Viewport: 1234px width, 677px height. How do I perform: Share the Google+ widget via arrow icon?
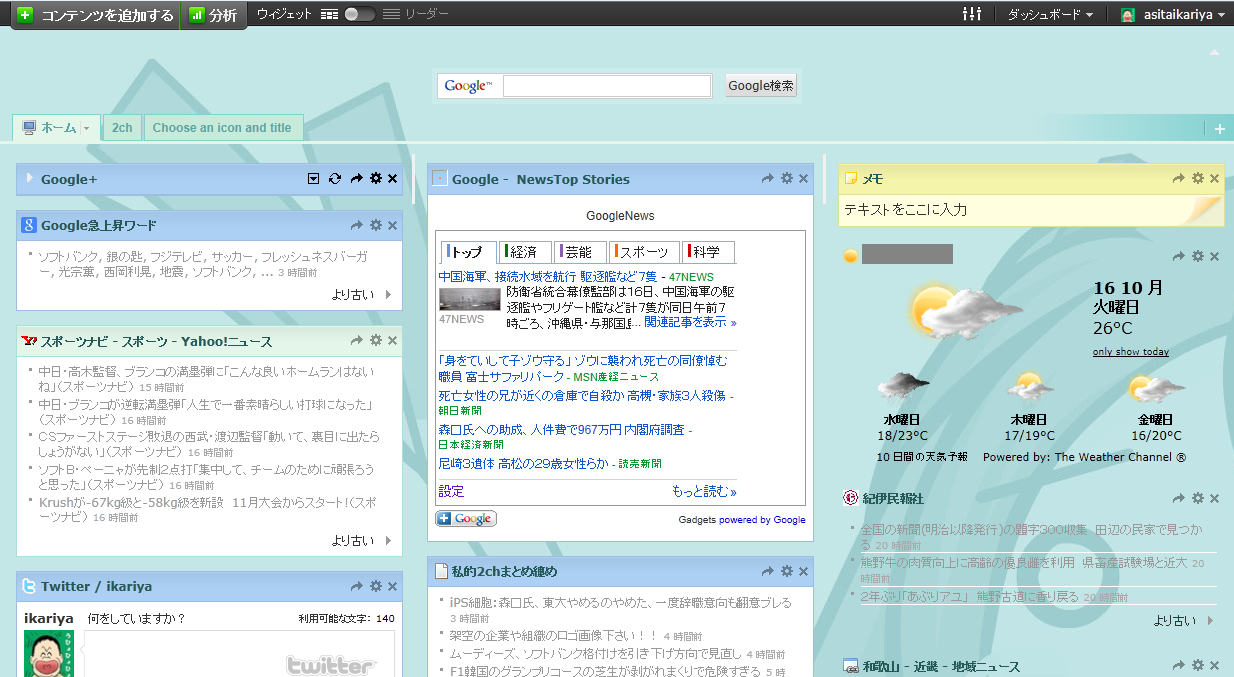pos(356,179)
